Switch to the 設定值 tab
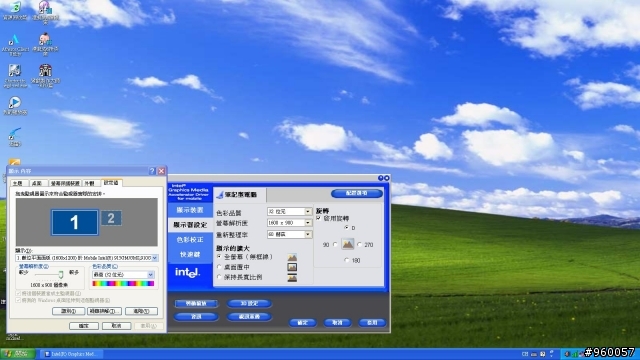This screenshot has width=640, height=360. pos(111,182)
